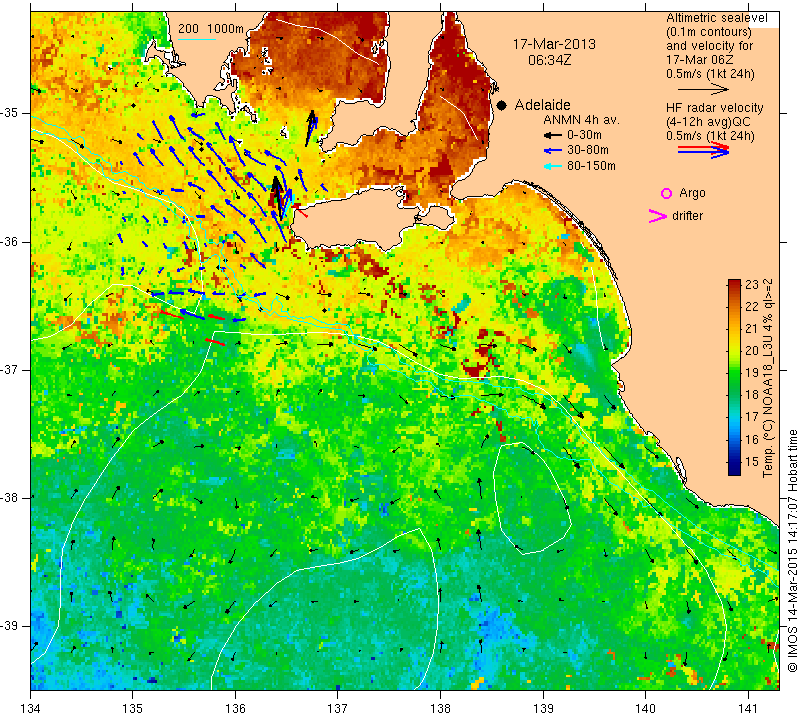Click the 19 degree colorbar label
Screen dimensions: 800x720
(x=752, y=373)
